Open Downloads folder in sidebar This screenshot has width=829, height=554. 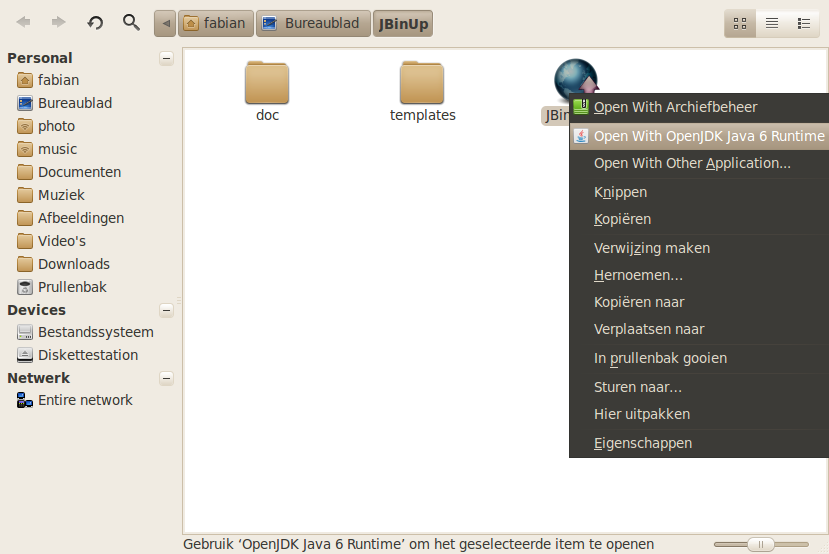pos(63,264)
